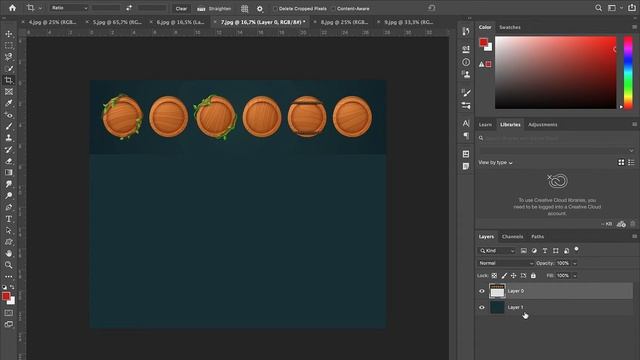Toggle Quick Mask mode
This screenshot has width=640, height=360.
(x=9, y=313)
